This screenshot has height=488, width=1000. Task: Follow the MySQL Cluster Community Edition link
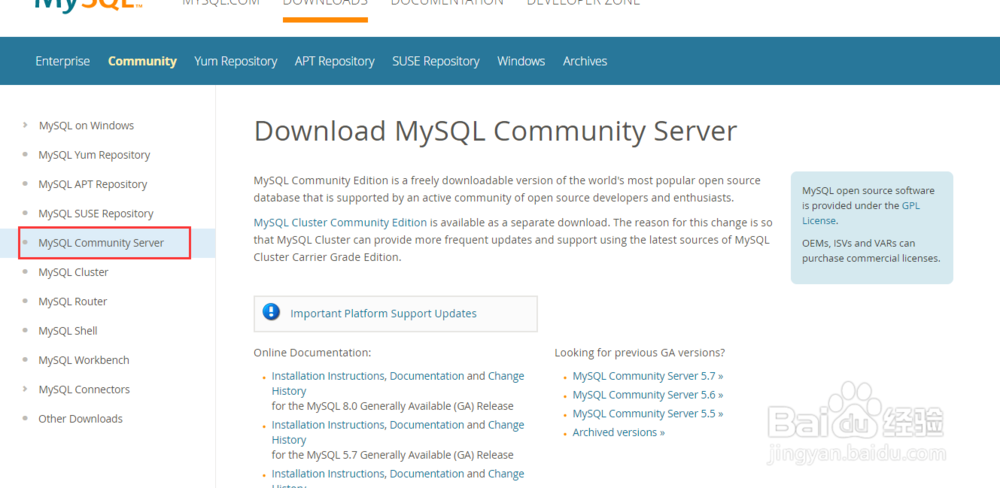pos(340,223)
